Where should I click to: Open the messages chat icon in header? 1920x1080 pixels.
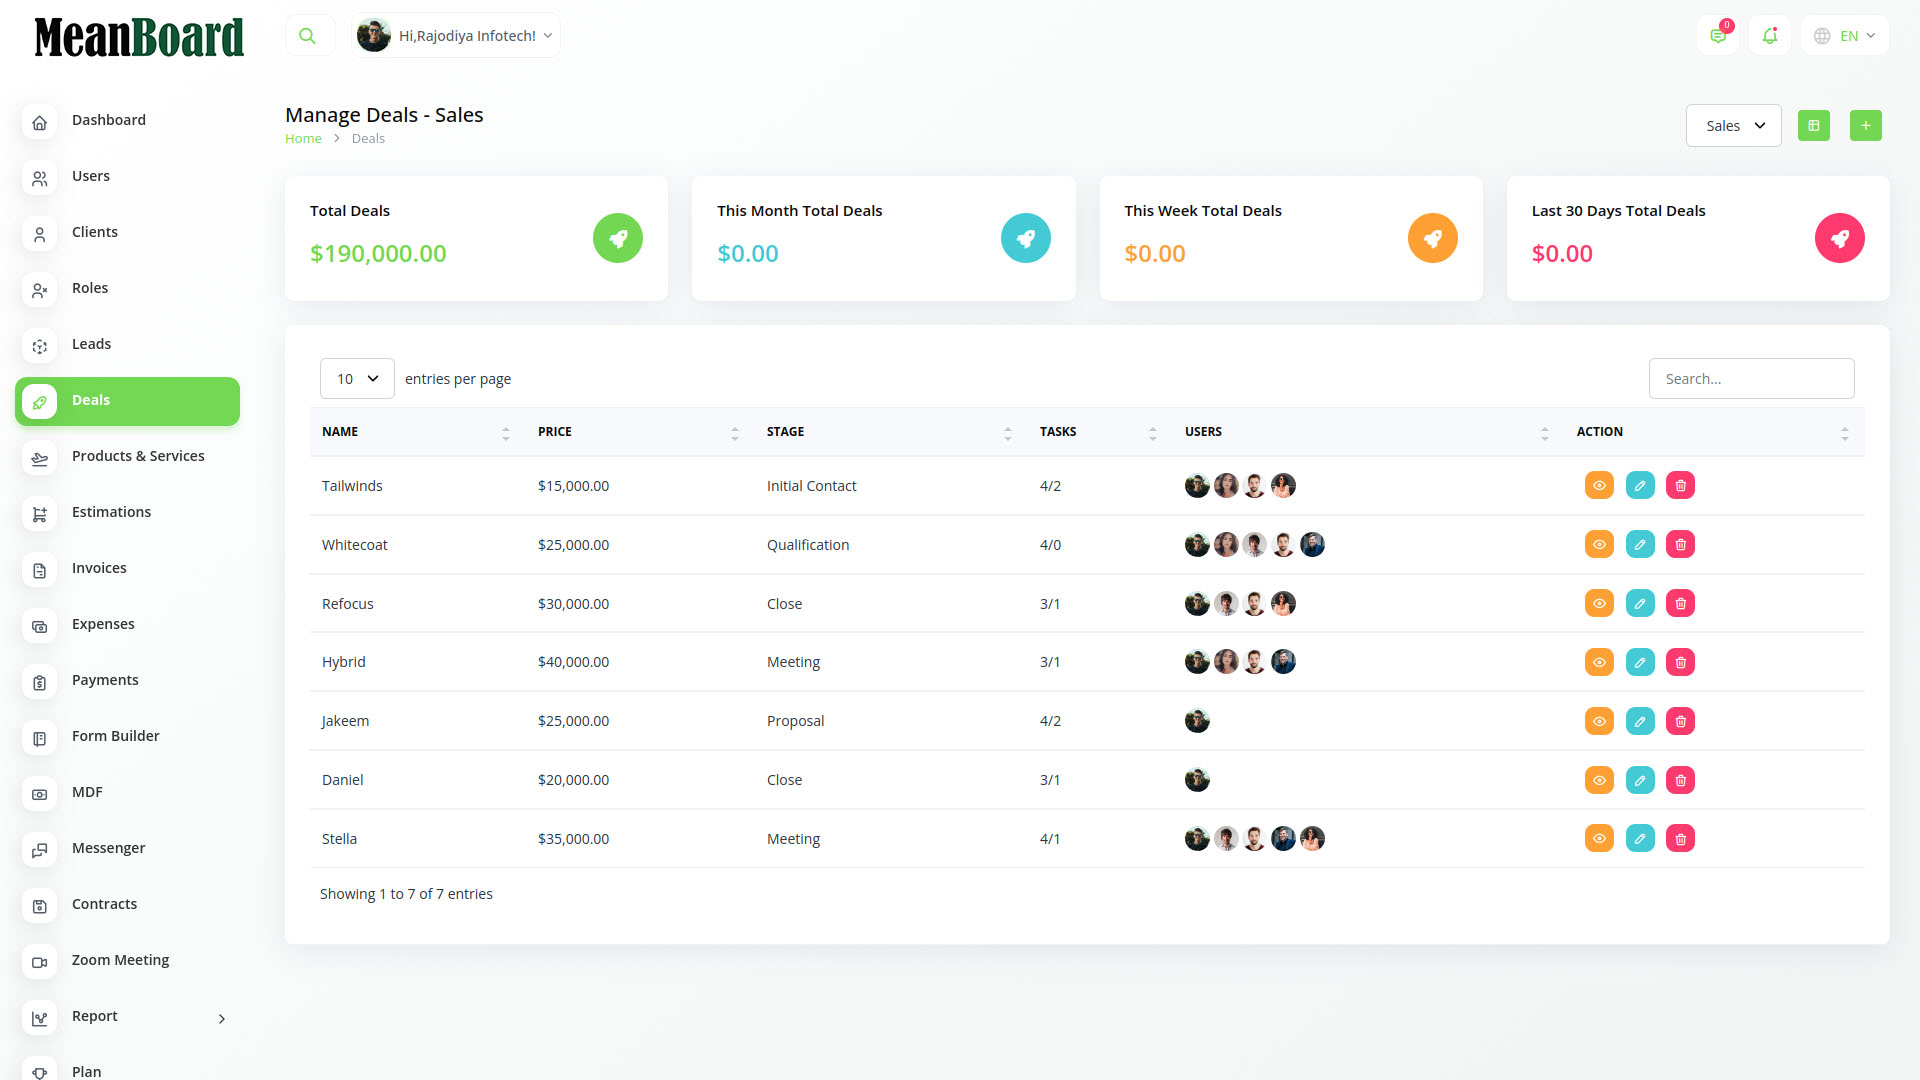[x=1718, y=36]
